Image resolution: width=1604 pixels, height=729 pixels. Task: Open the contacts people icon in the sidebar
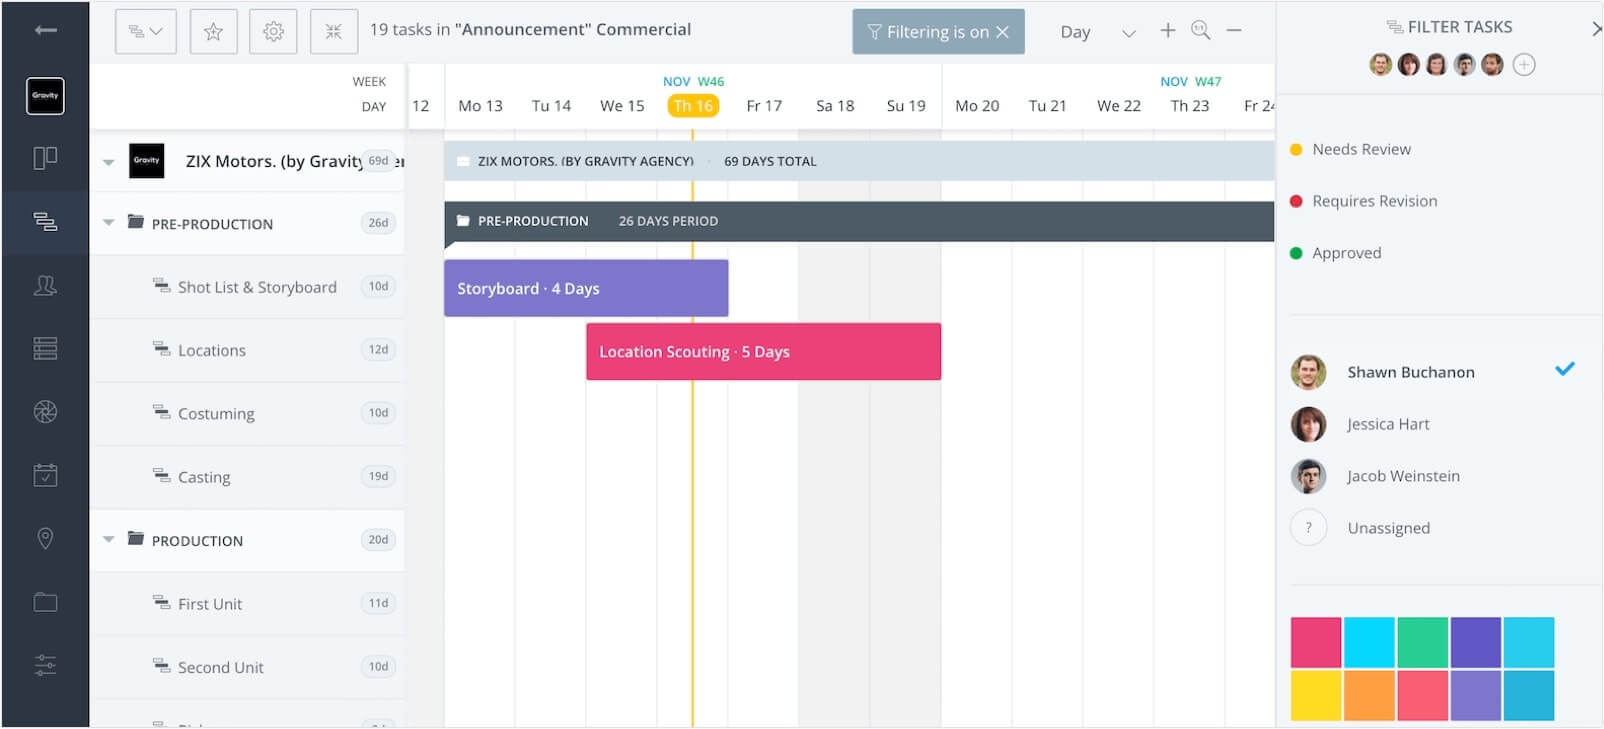45,286
